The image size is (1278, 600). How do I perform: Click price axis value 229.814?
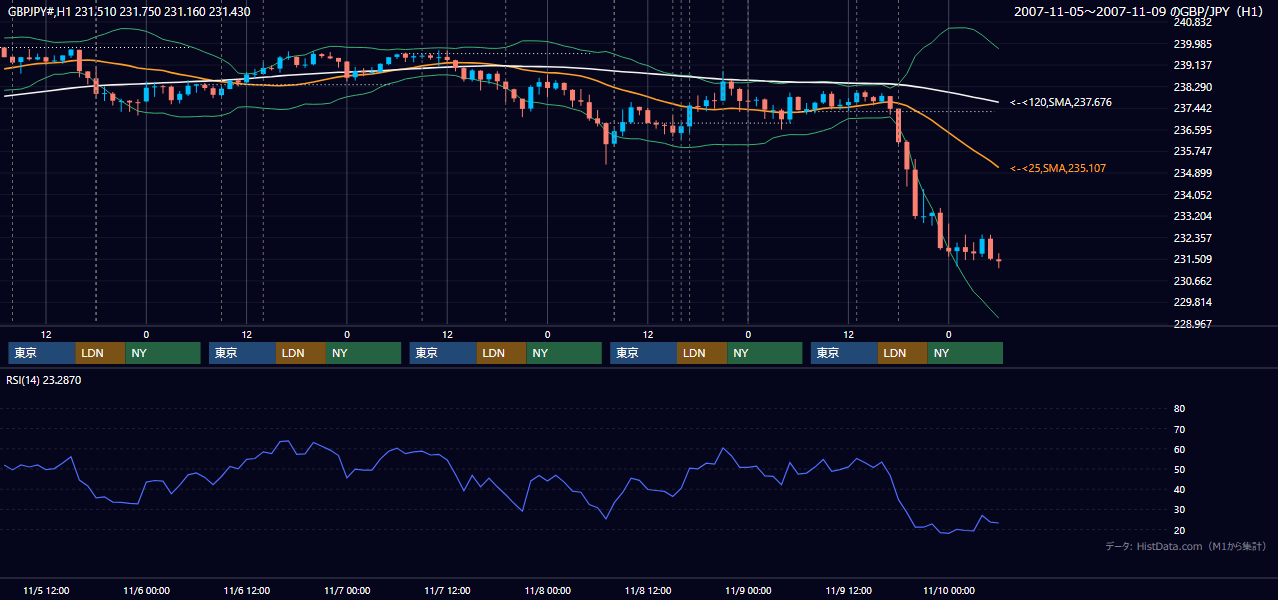pyautogui.click(x=1192, y=302)
